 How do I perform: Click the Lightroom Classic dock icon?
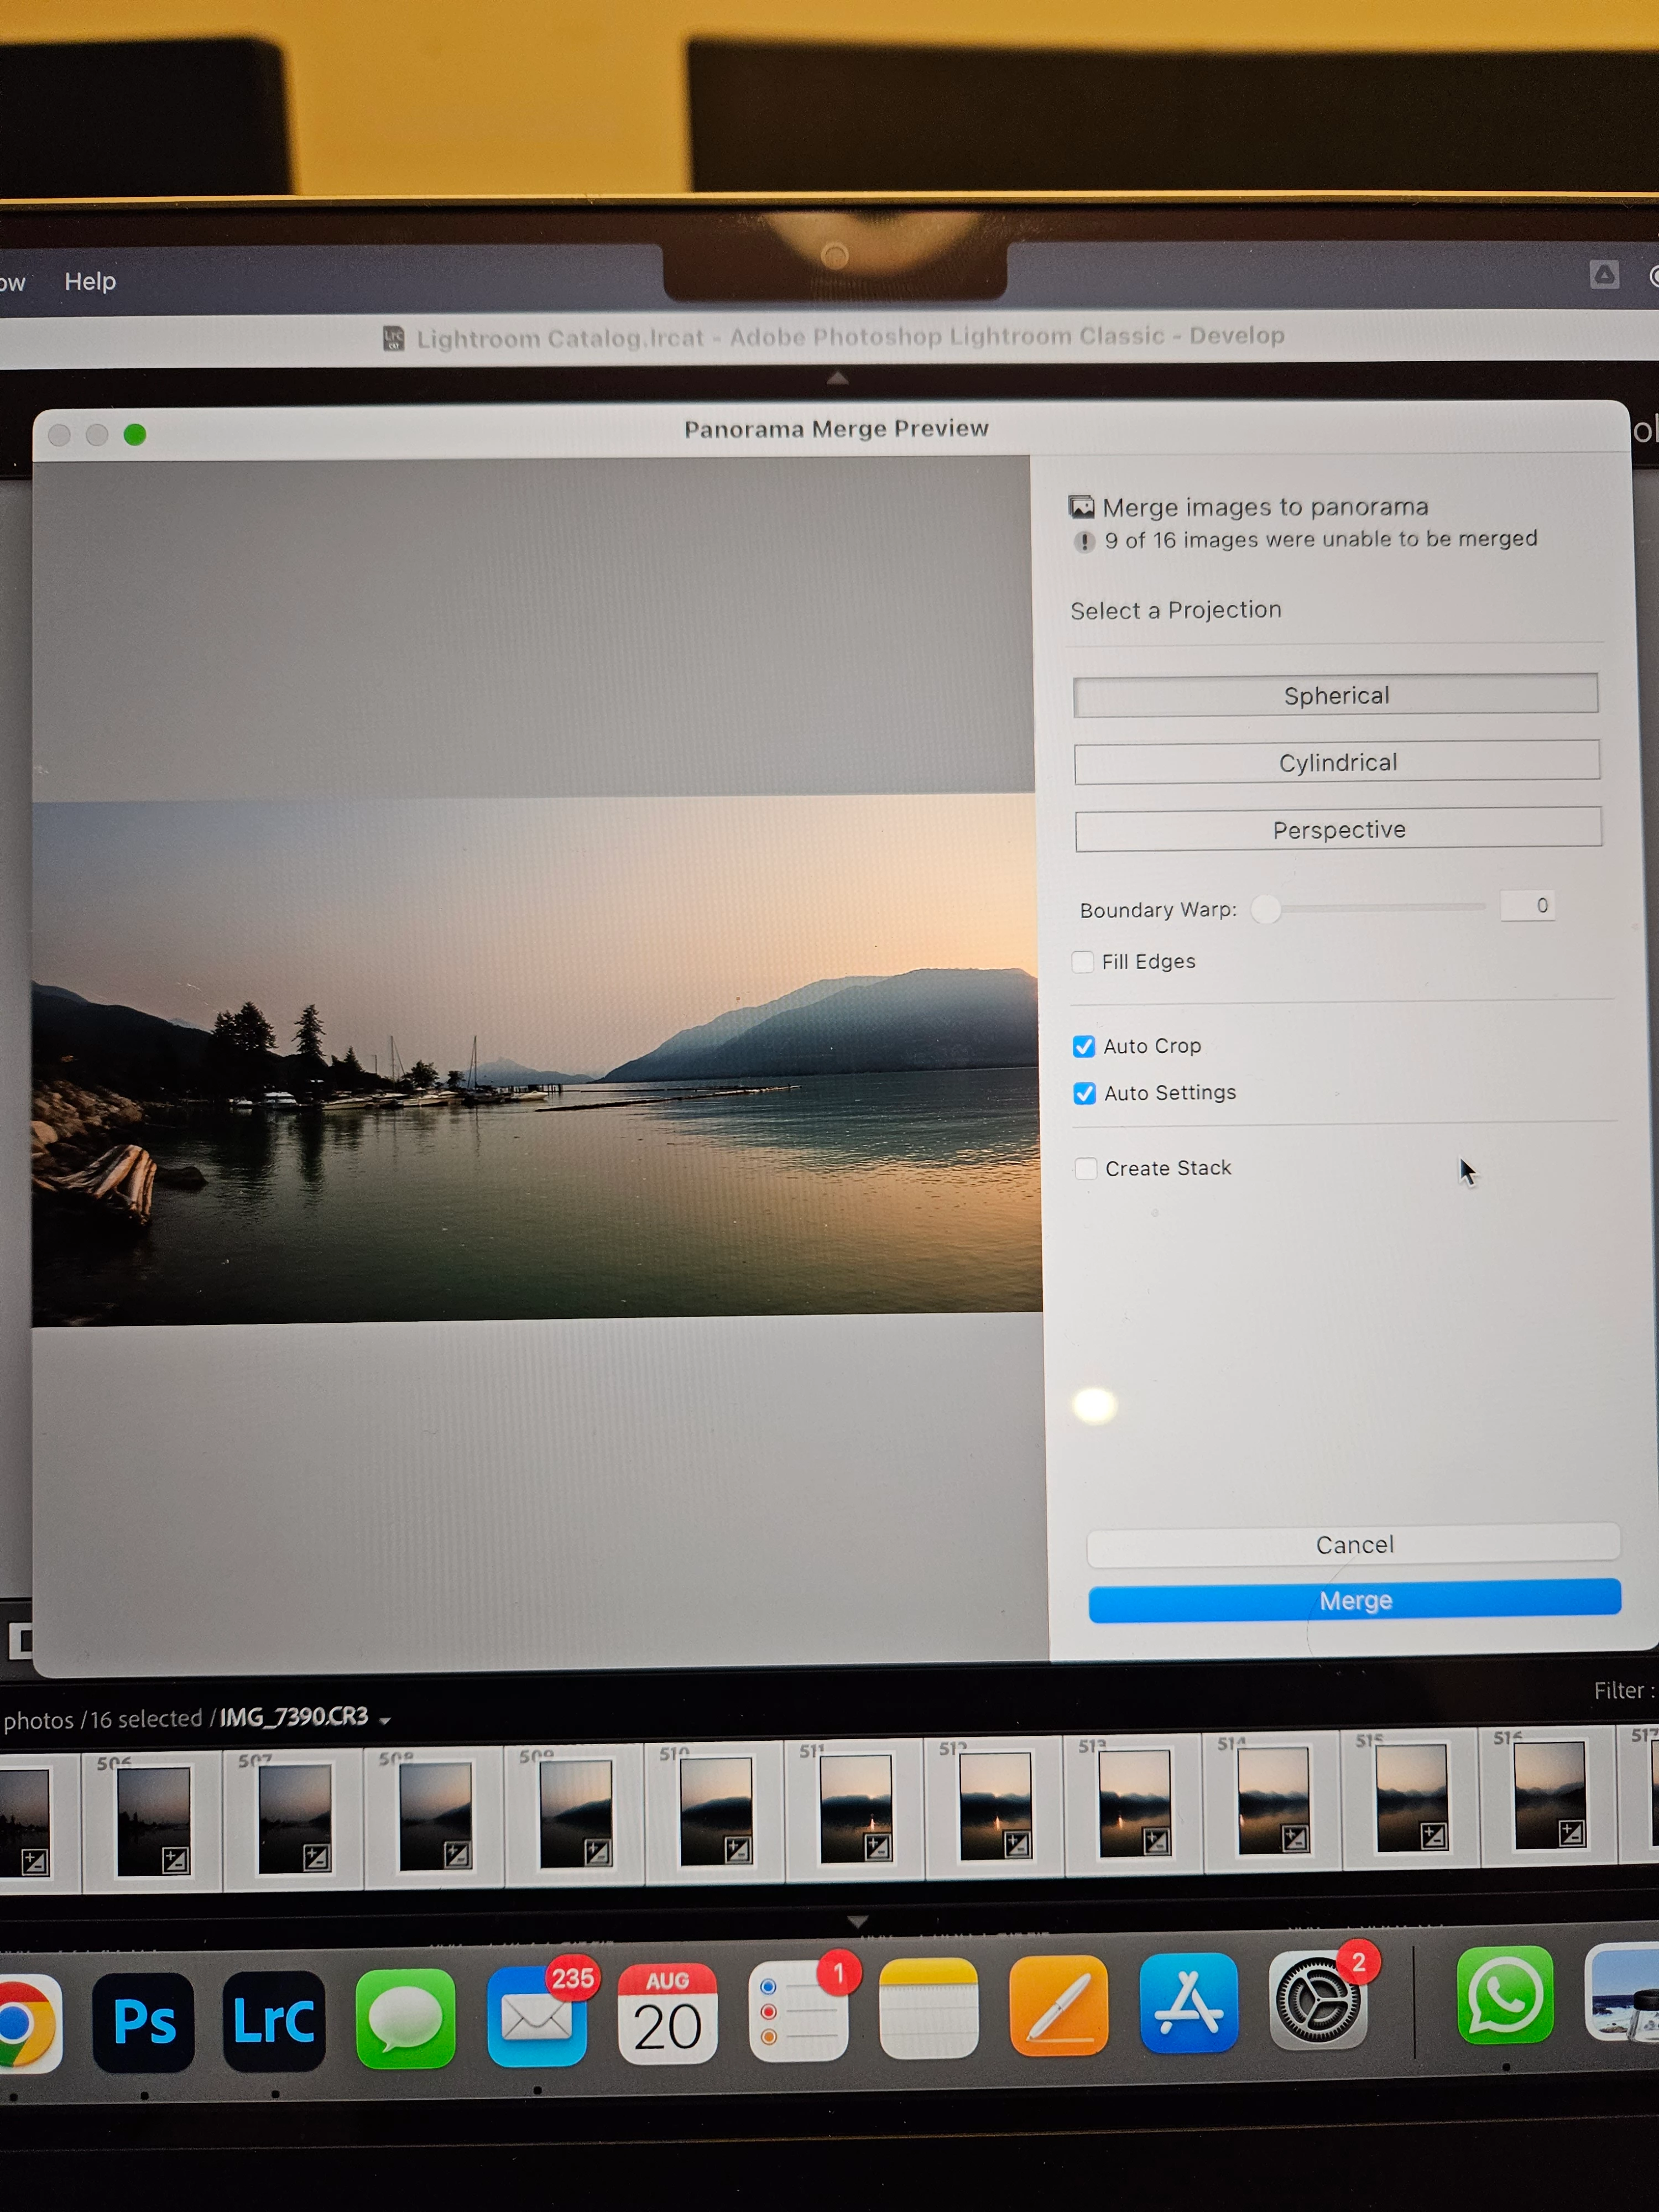click(273, 2020)
